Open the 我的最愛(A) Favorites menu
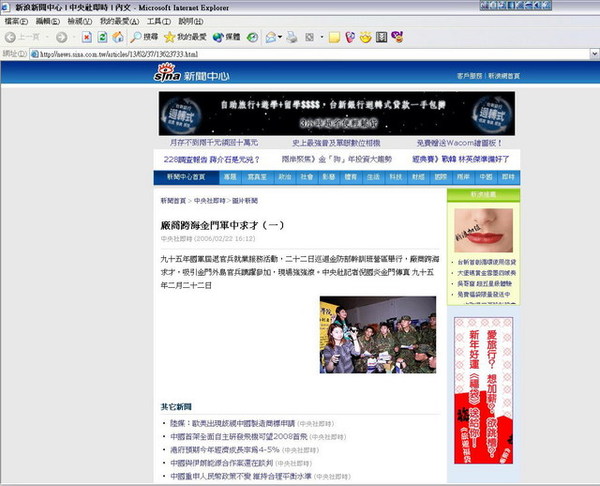 tap(119, 21)
